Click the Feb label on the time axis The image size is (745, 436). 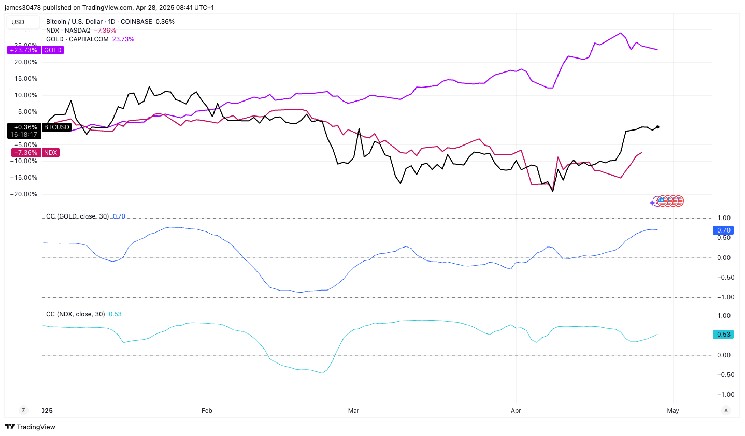tap(207, 410)
